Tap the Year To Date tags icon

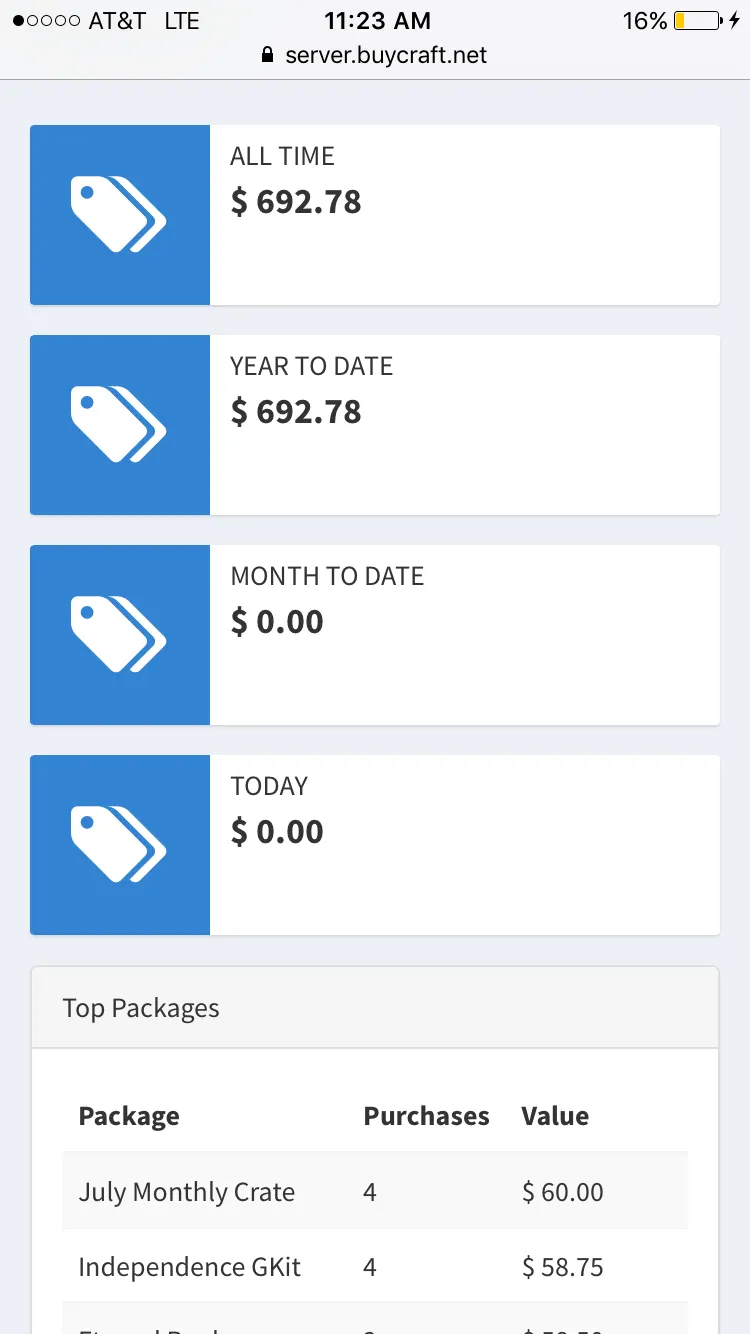[x=119, y=424]
